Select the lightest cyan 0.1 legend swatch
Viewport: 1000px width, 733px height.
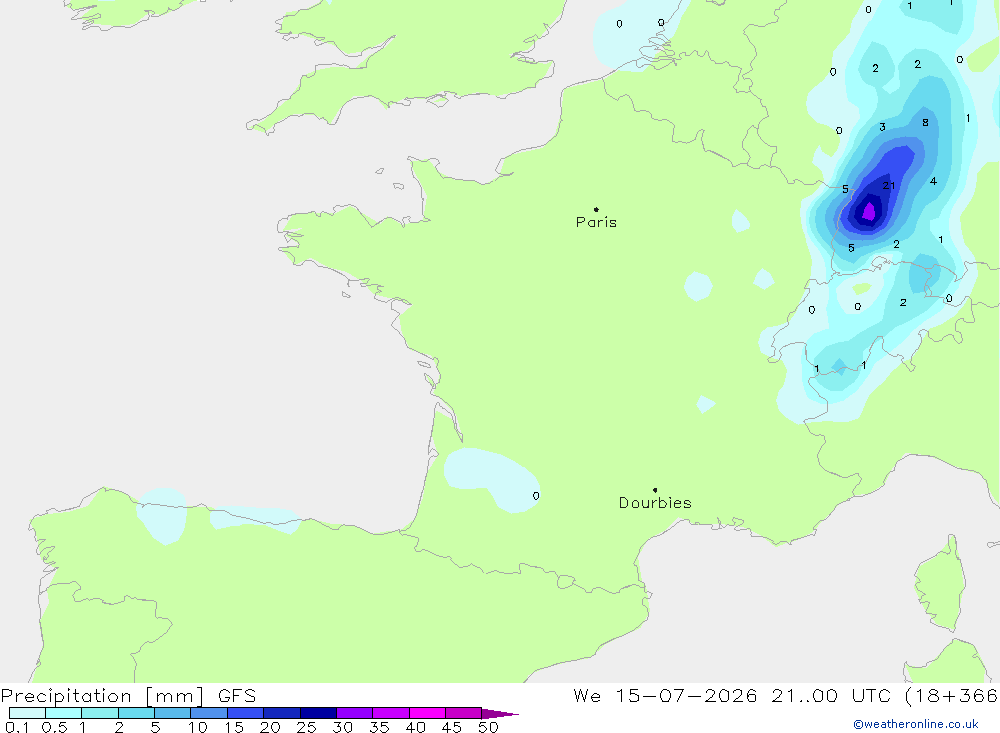[27, 713]
